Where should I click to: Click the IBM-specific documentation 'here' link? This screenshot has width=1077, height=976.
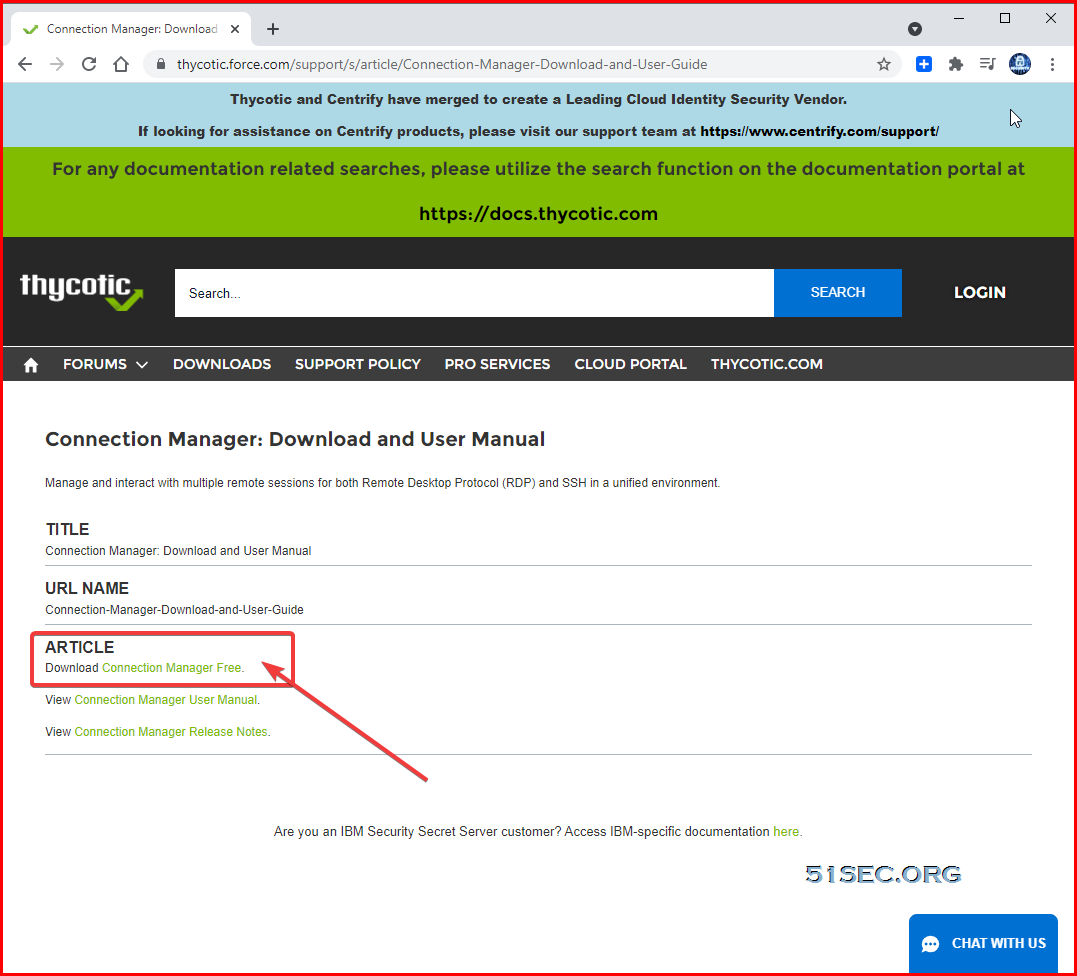(x=786, y=832)
